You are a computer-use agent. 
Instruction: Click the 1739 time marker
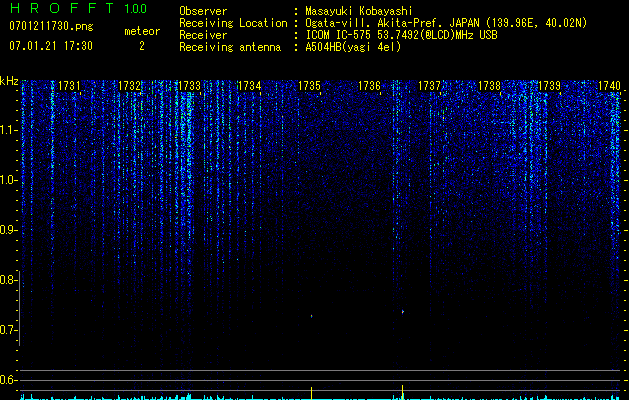tap(549, 86)
